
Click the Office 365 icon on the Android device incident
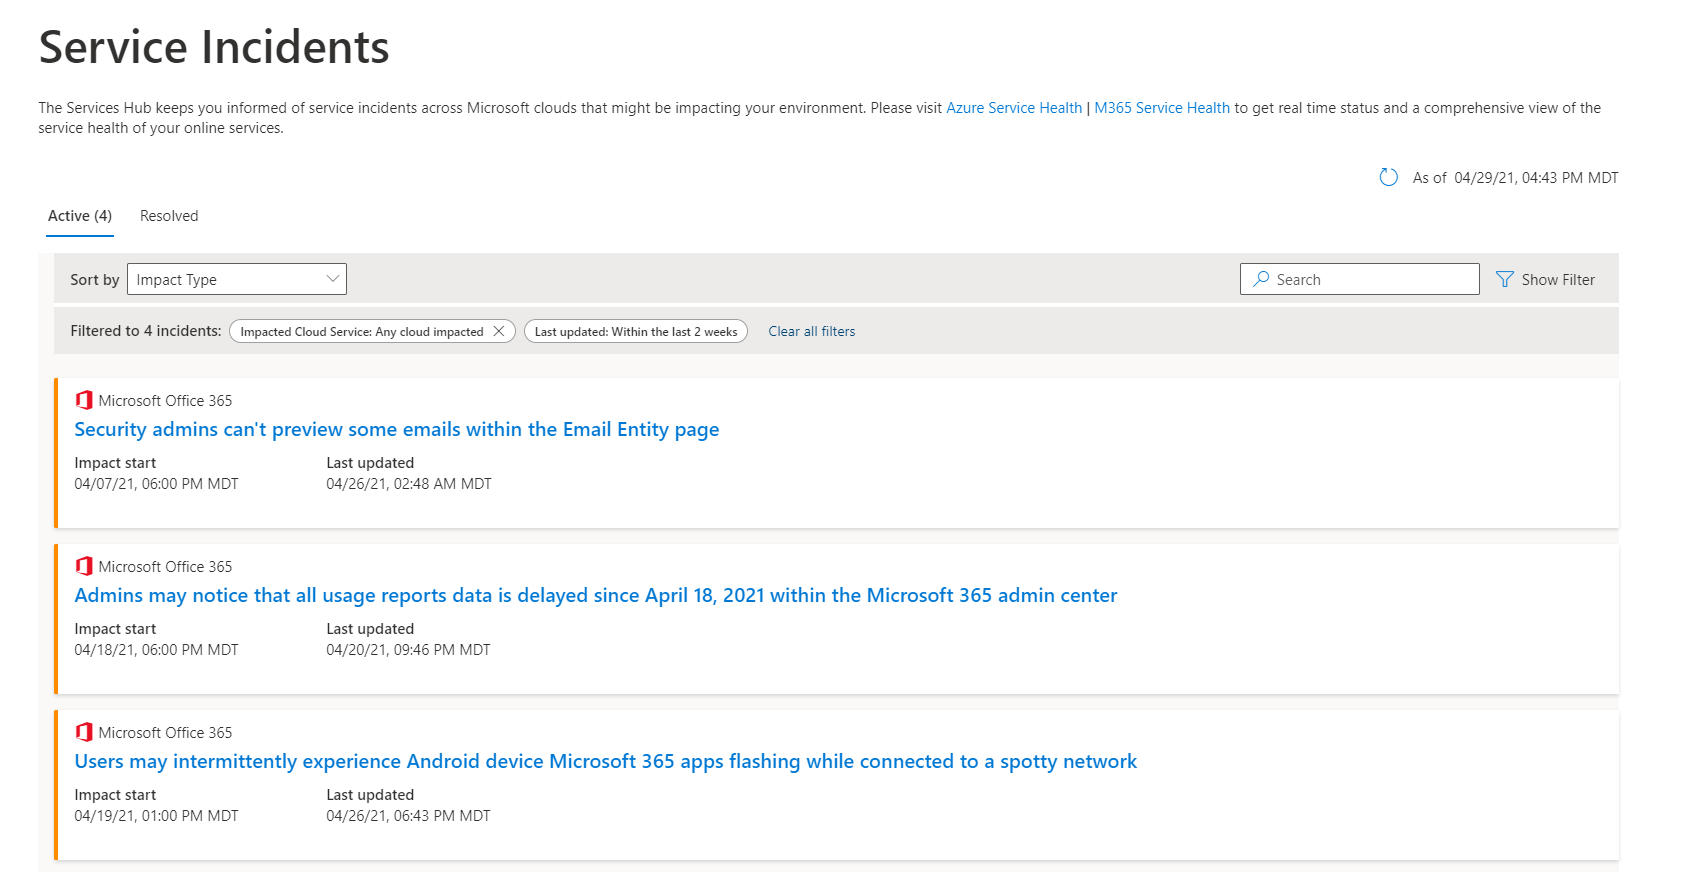coord(84,732)
